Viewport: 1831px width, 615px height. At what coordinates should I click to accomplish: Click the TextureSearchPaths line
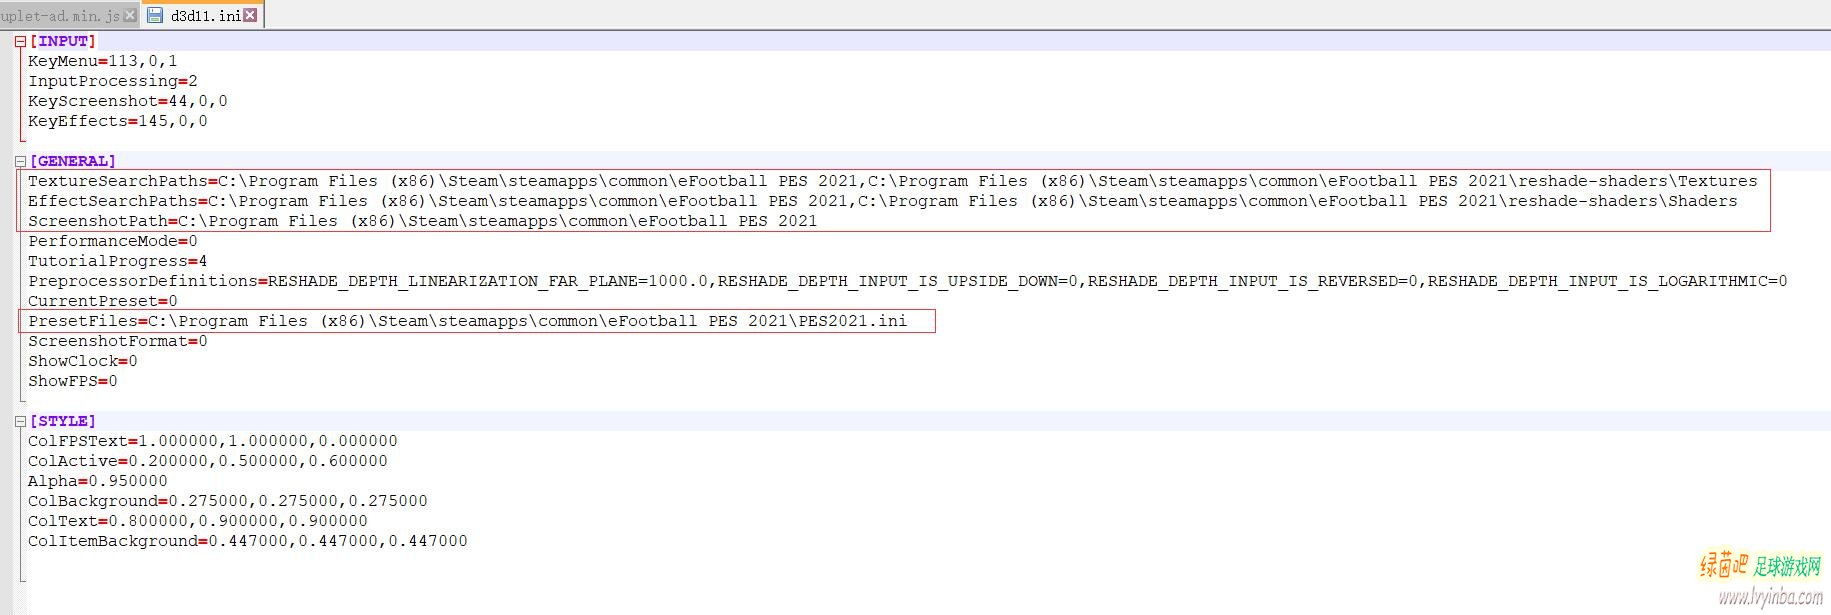tap(893, 181)
